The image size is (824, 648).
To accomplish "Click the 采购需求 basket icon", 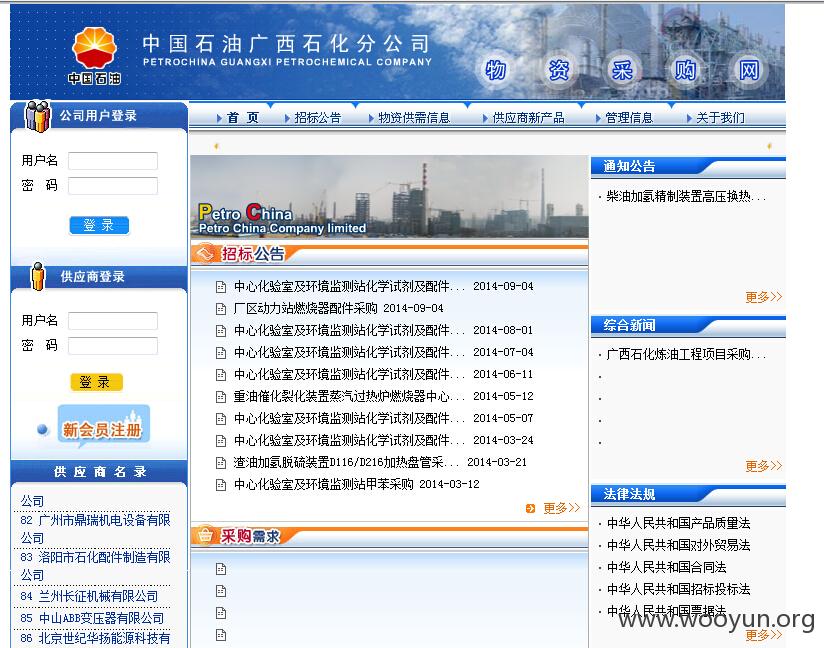I will coord(205,536).
